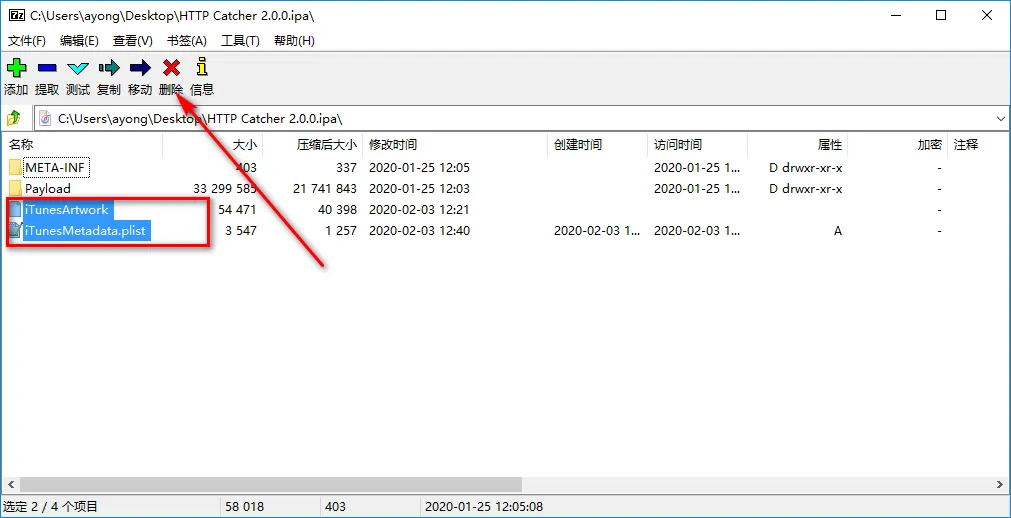Open the 书签(A) menu

187,41
